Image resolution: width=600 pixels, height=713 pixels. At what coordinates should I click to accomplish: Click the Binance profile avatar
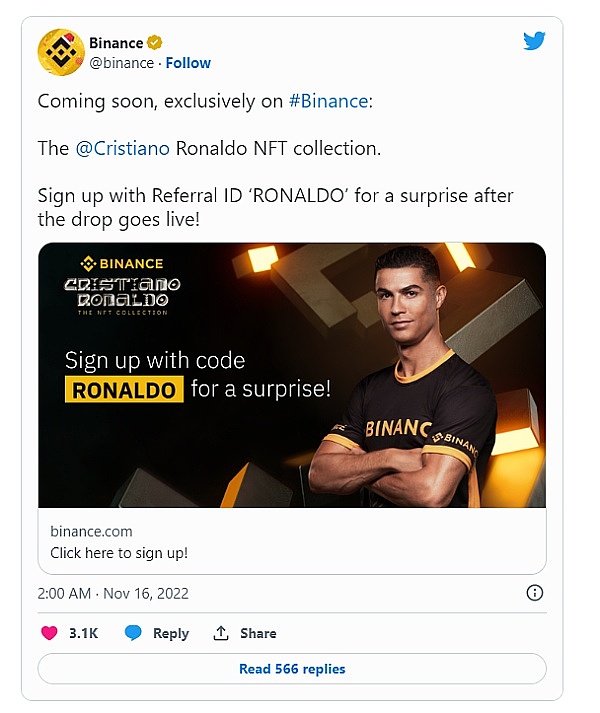pos(61,52)
